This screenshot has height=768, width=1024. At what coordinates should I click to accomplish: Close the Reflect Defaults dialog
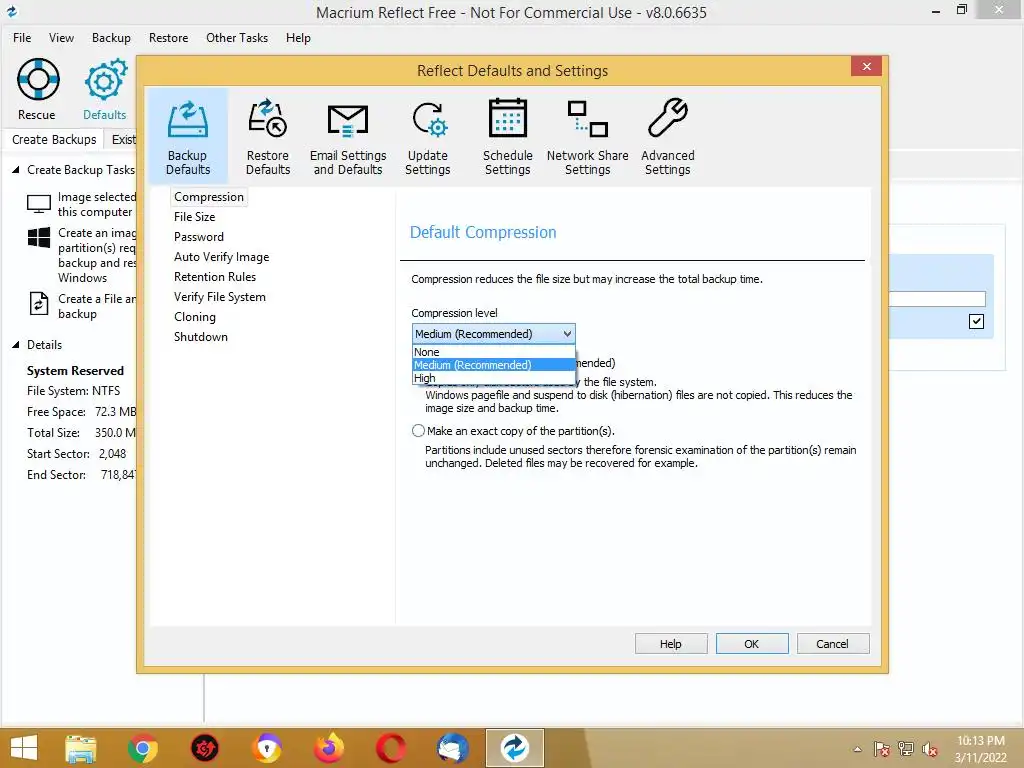867,67
